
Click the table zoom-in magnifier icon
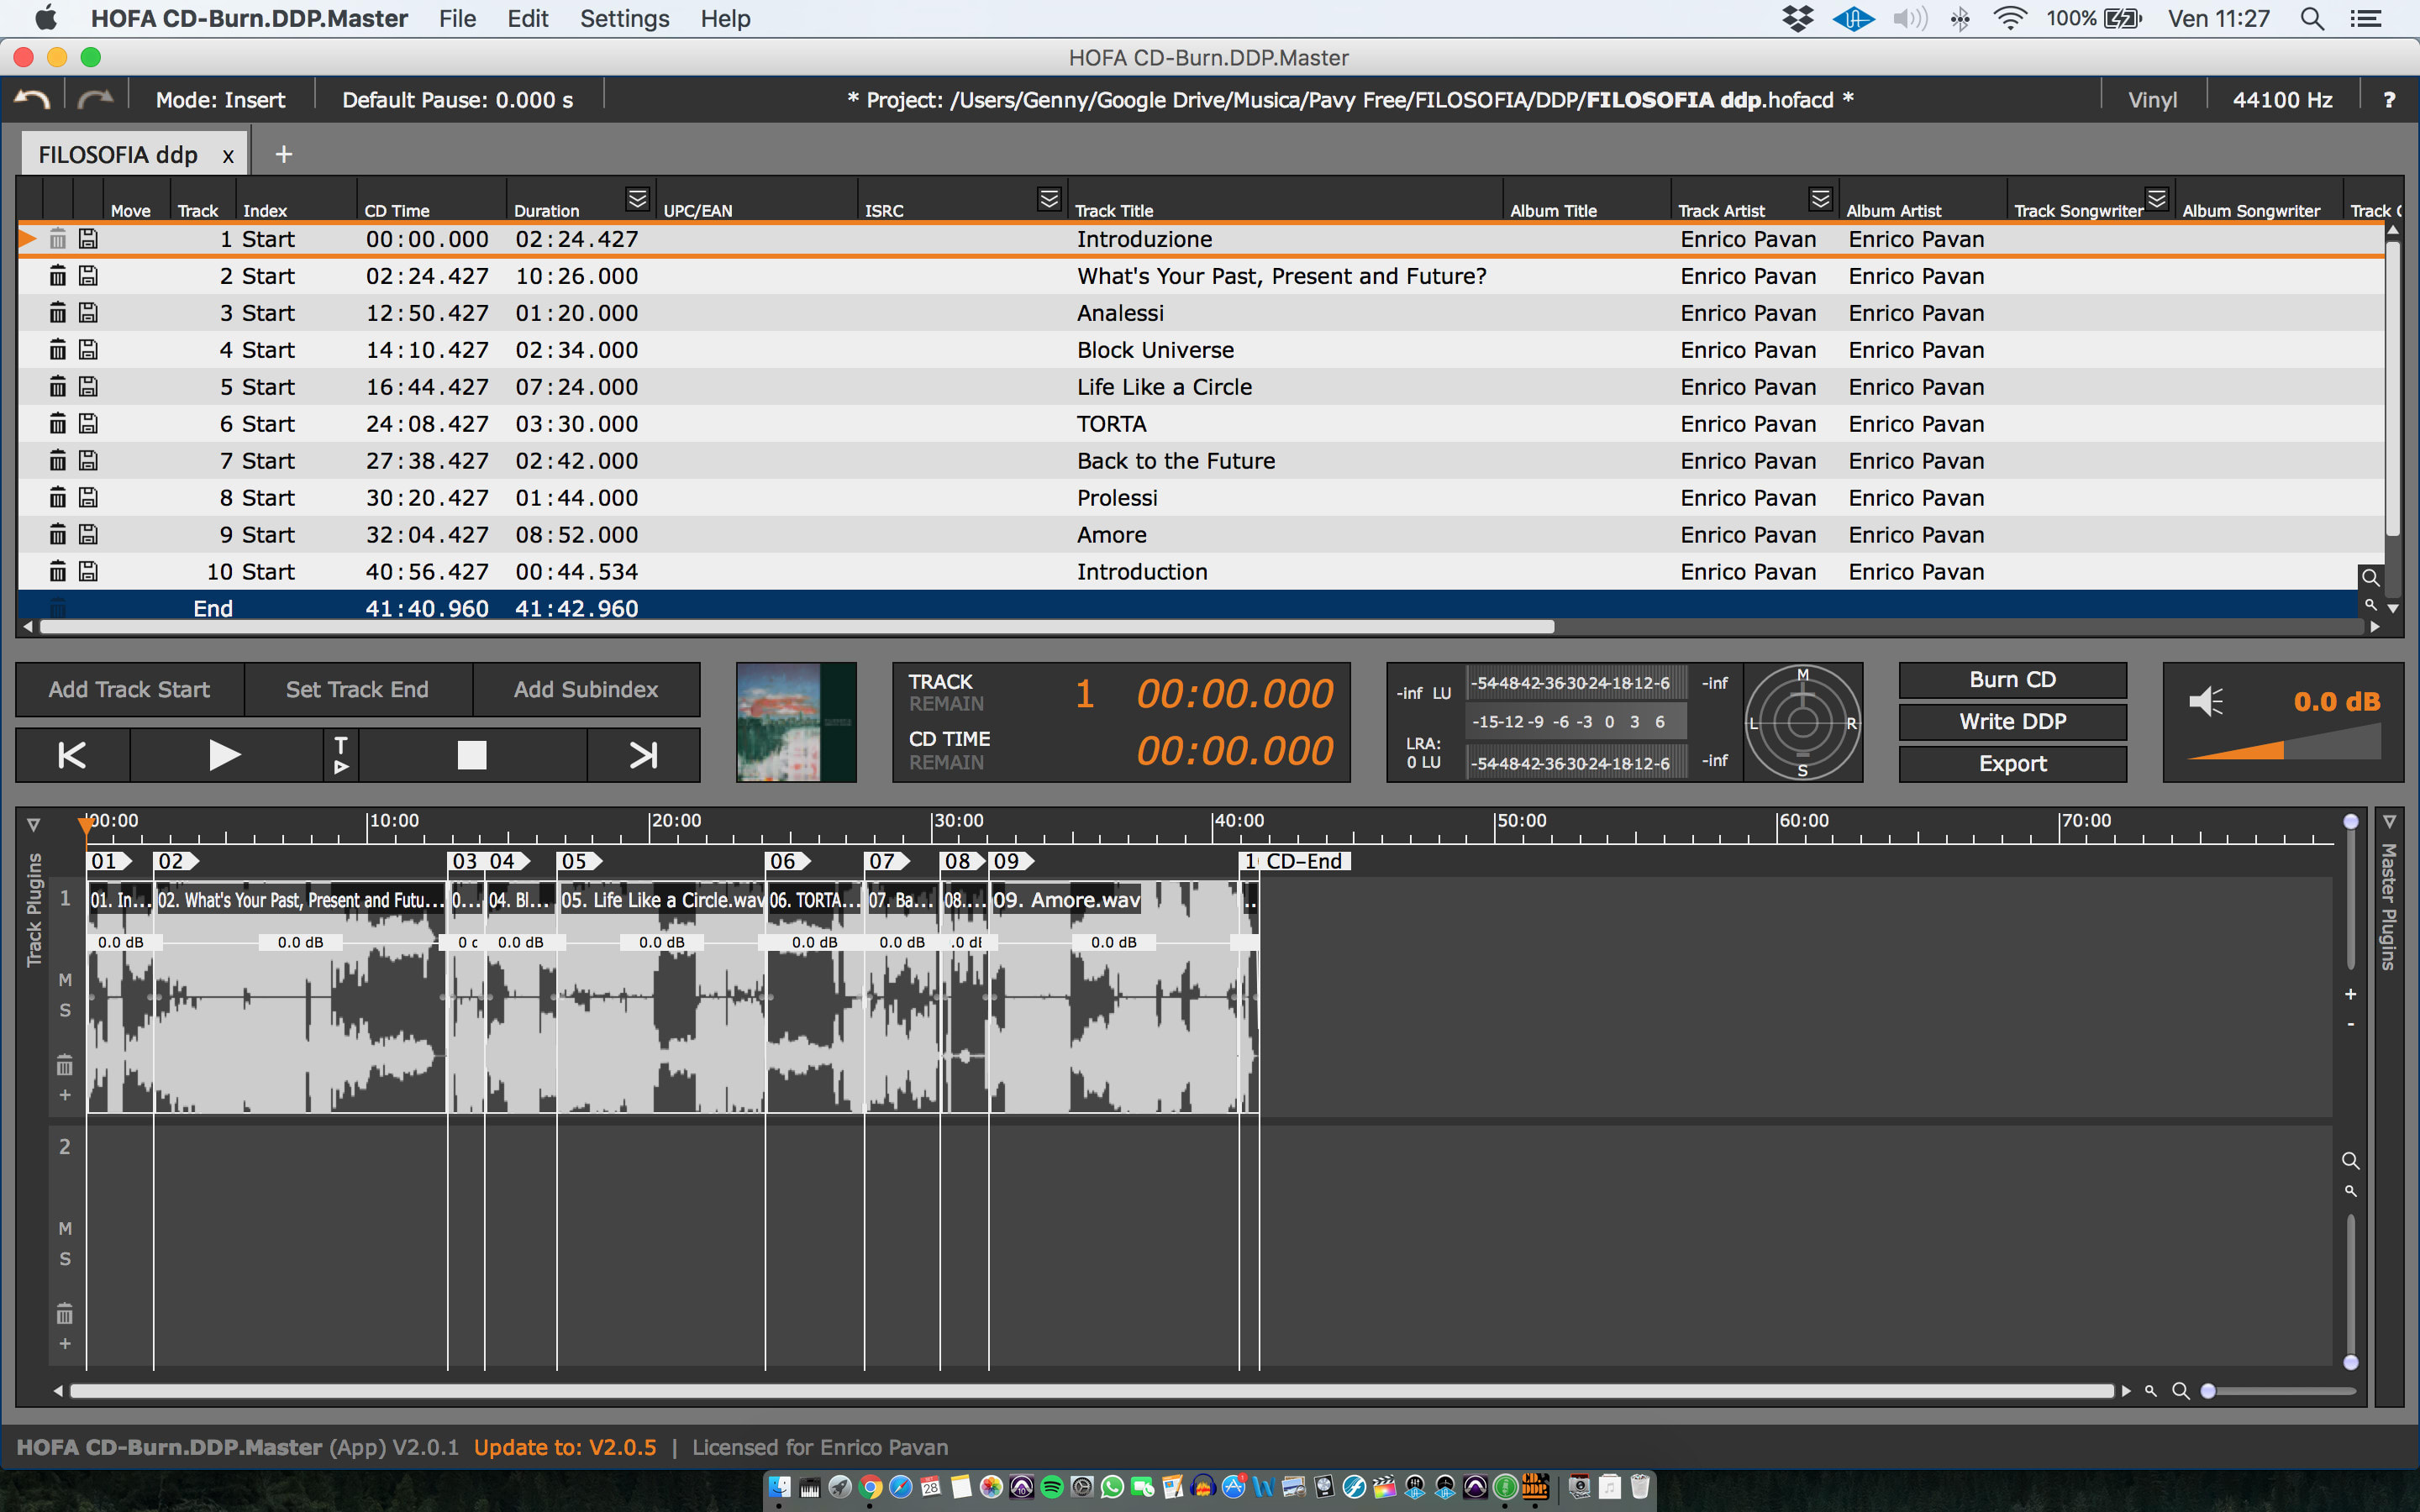(x=2370, y=577)
